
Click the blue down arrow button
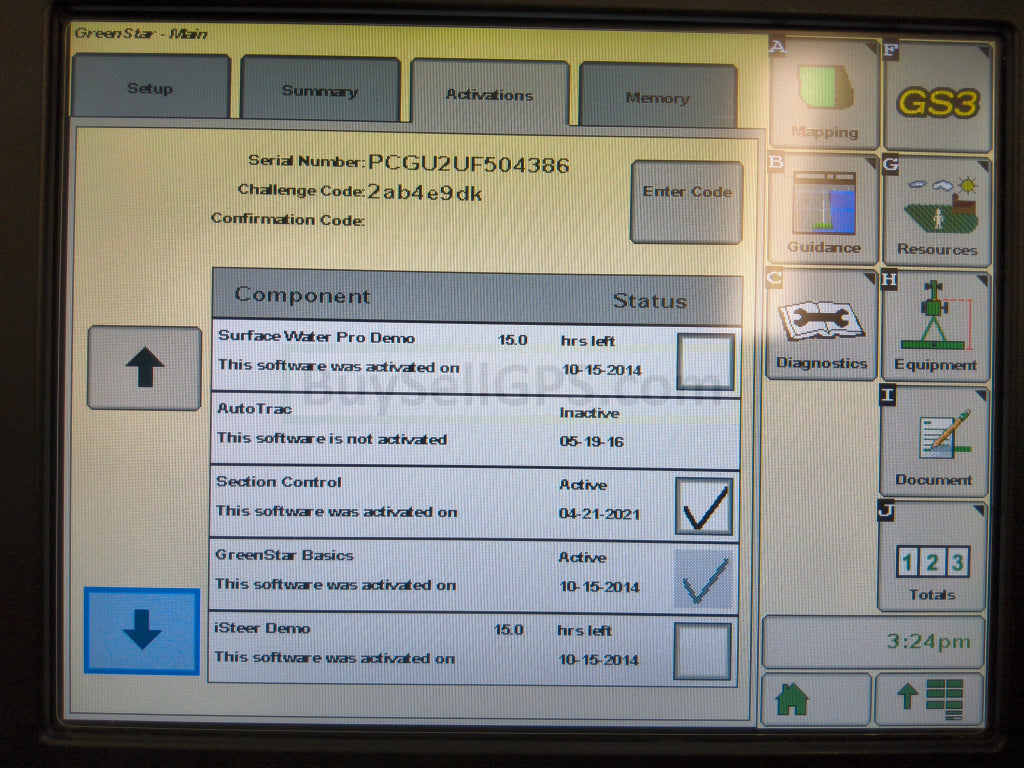(x=142, y=631)
